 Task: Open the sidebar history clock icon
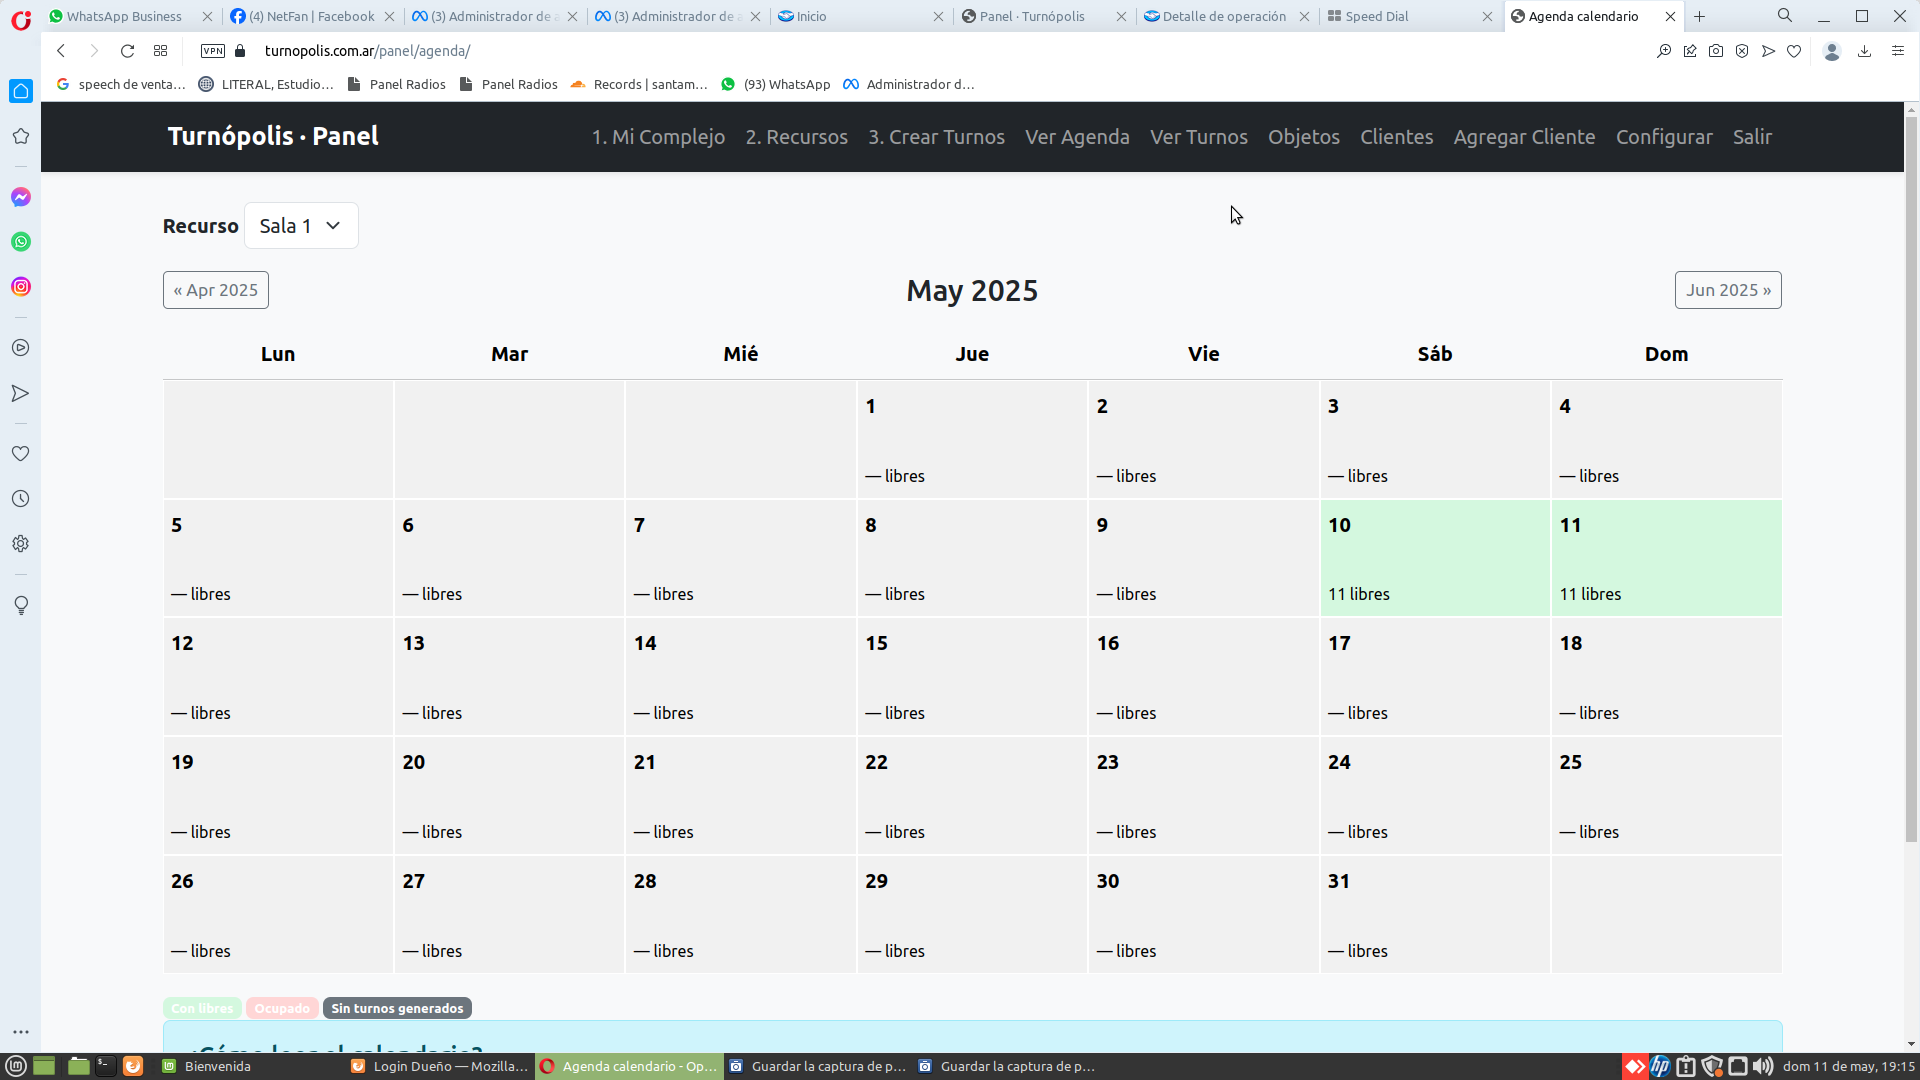pyautogui.click(x=21, y=499)
